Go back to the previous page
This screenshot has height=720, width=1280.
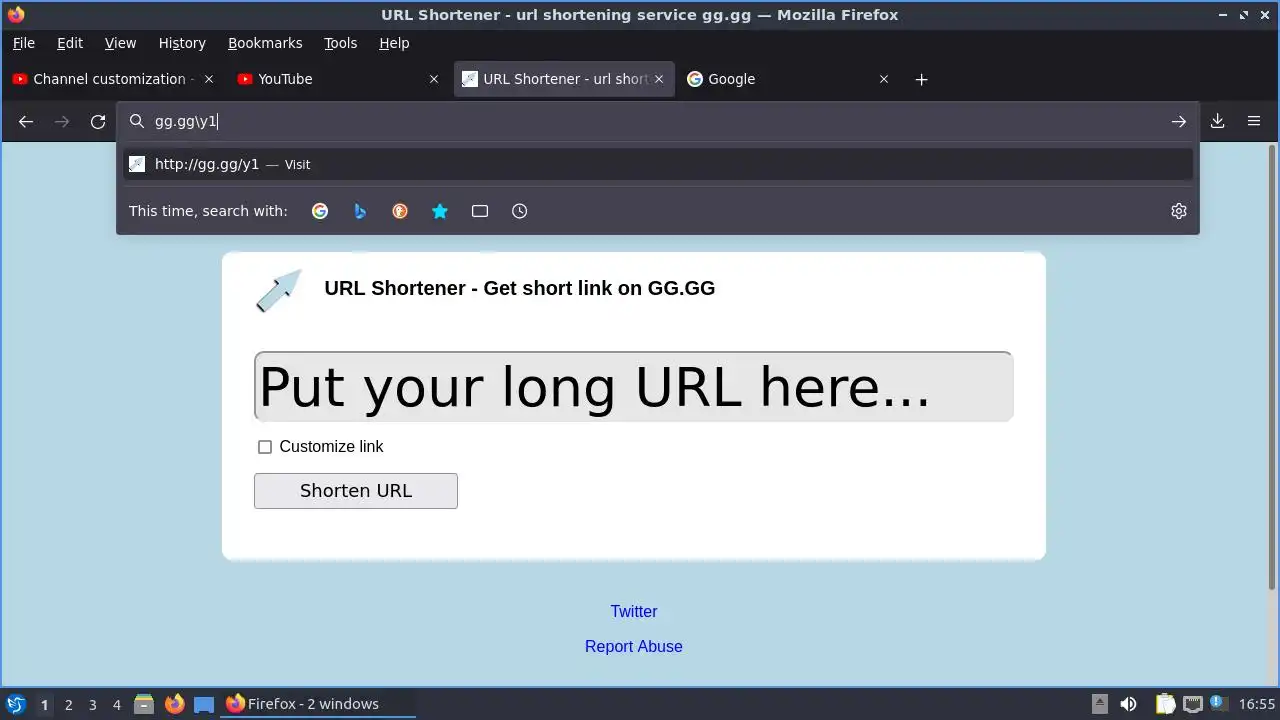26,121
